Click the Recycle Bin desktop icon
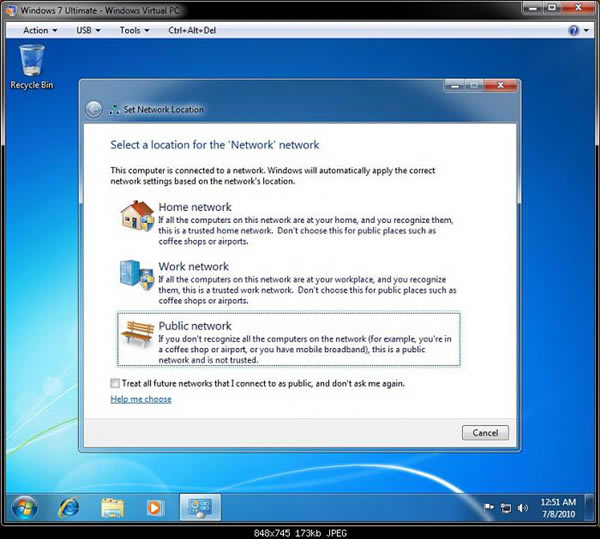 pyautogui.click(x=31, y=65)
